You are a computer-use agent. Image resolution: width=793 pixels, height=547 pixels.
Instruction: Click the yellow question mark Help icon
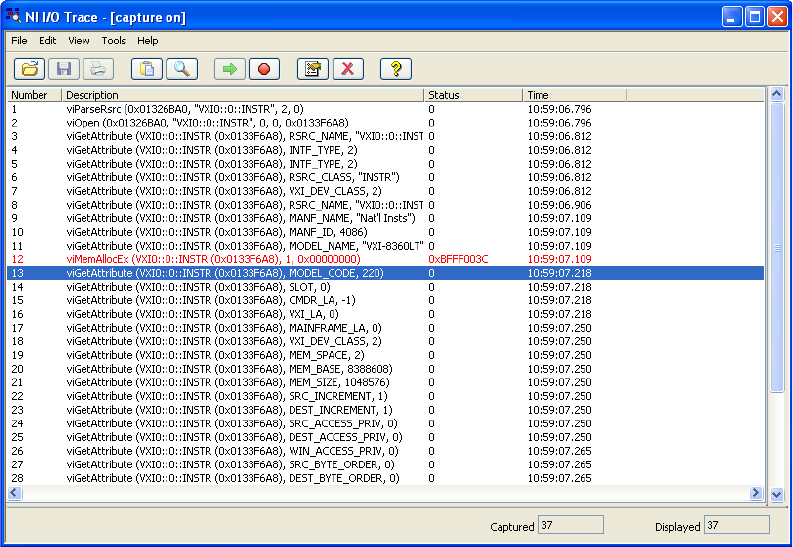396,69
